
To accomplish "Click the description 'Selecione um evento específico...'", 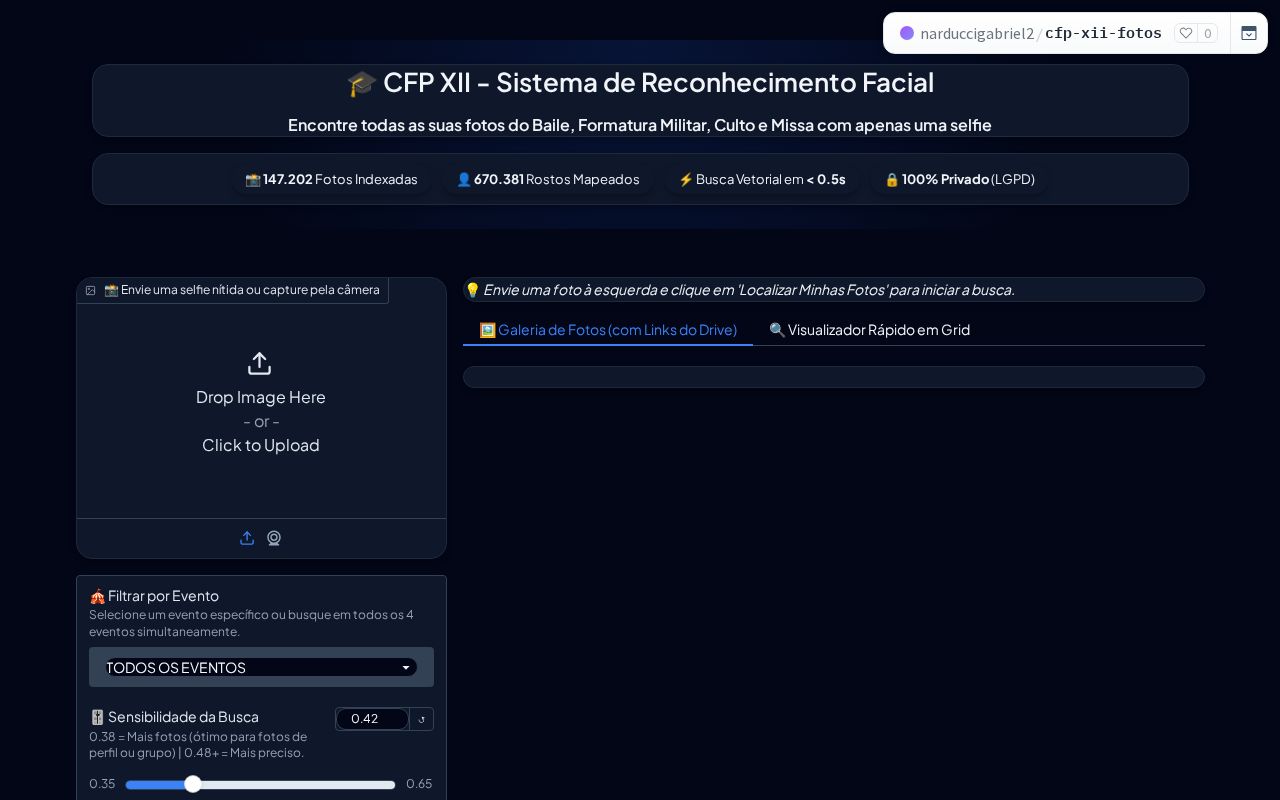I will coord(251,623).
